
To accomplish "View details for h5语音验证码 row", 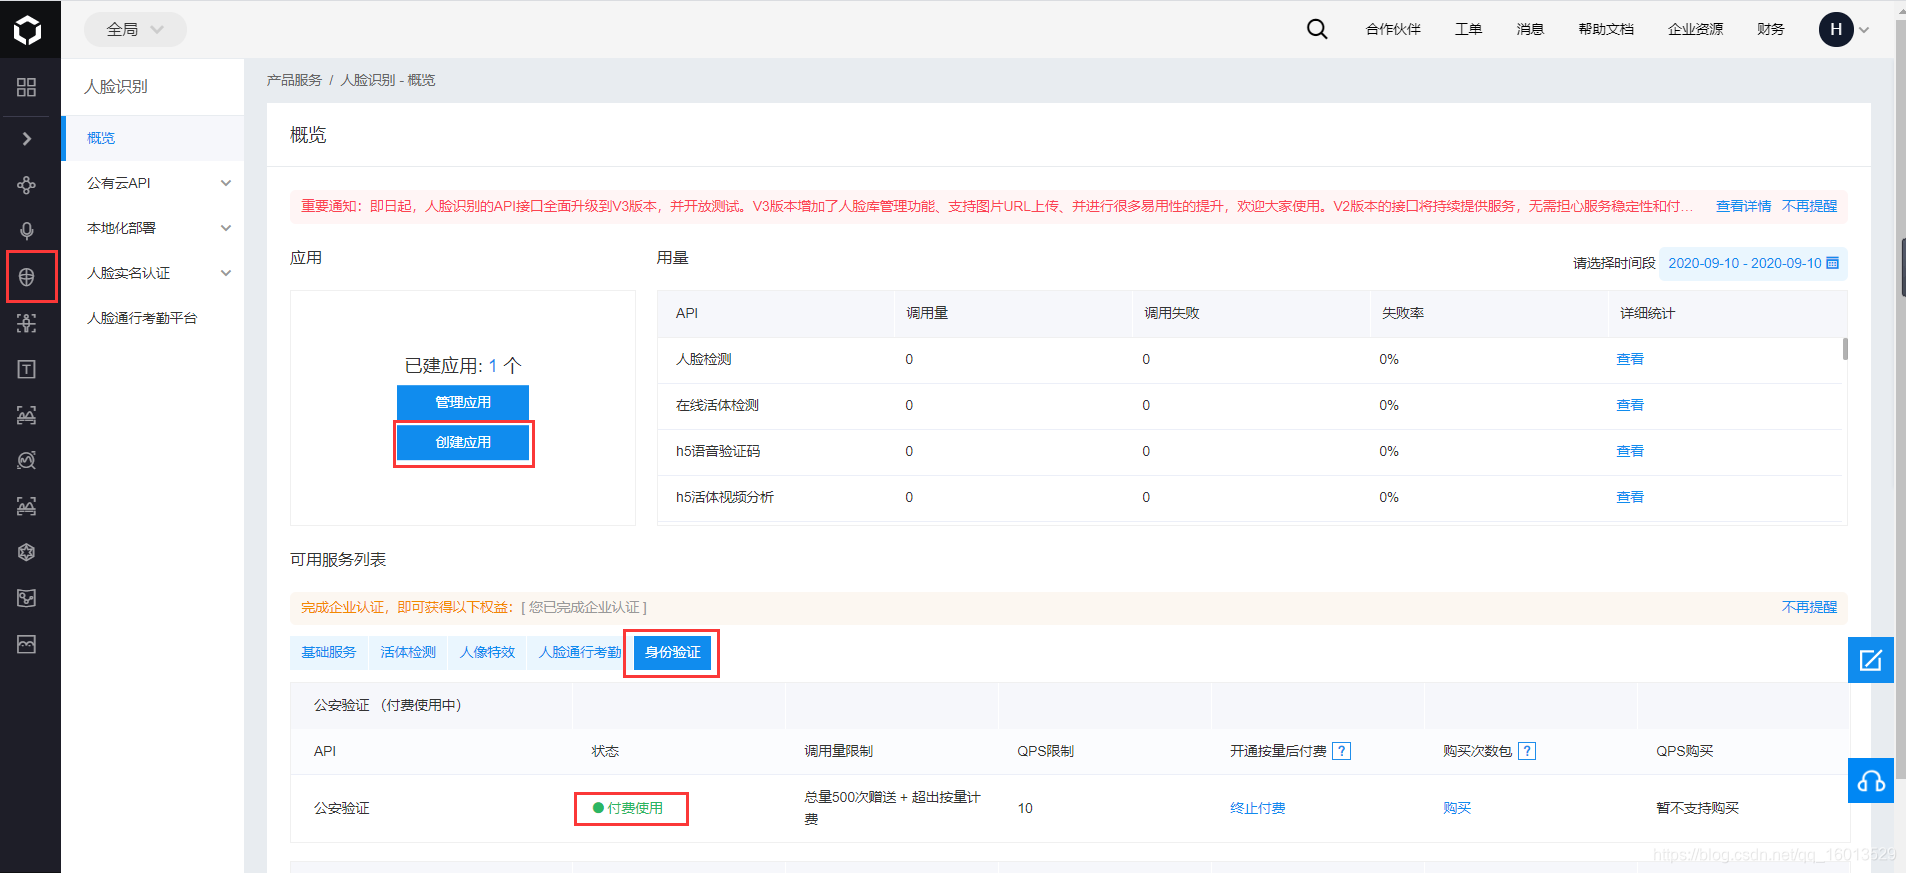I will [1630, 451].
